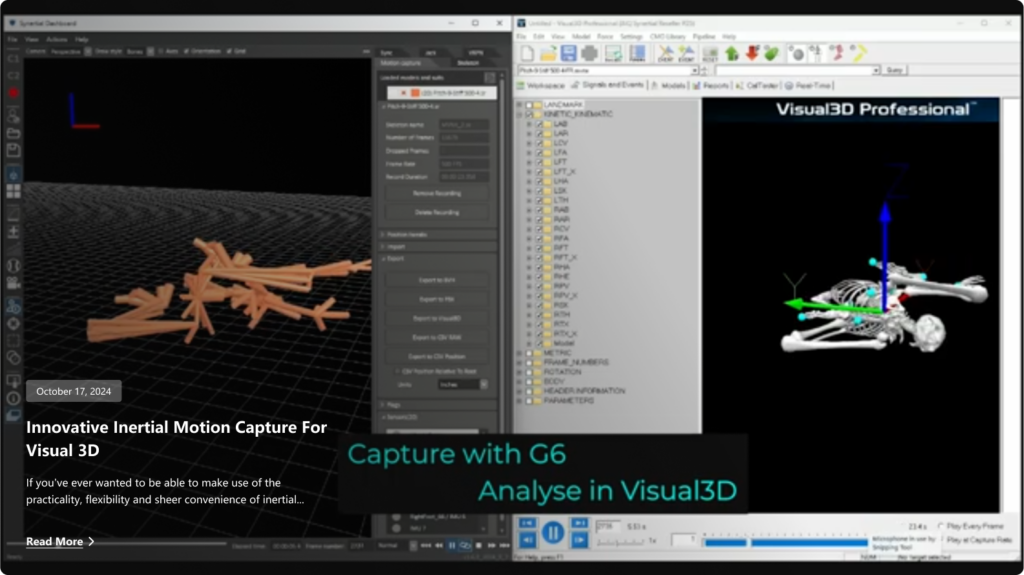Click the Export to Visual3D button
The width and height of the screenshot is (1024, 575).
(x=435, y=318)
